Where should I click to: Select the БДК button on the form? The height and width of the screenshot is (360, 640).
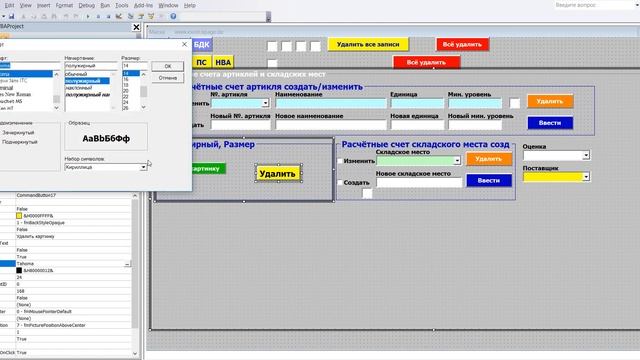(202, 44)
